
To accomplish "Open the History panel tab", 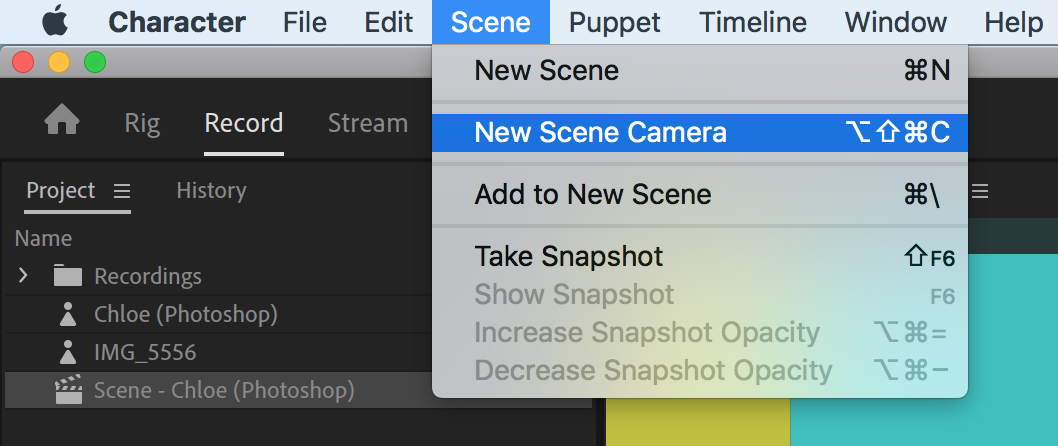I will coord(211,190).
